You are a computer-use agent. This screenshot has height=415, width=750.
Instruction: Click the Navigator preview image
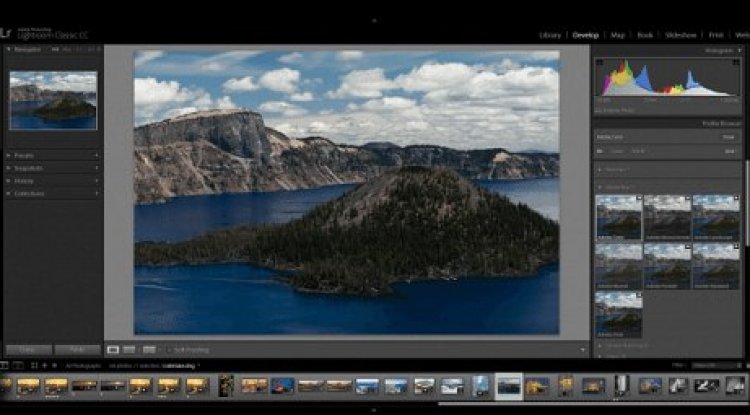coord(53,100)
